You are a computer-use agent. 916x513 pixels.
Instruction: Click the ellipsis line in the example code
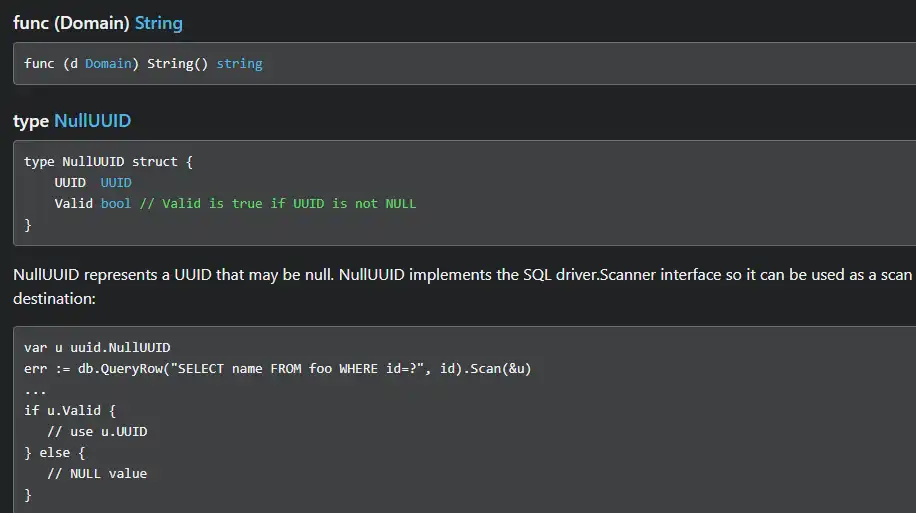[x=35, y=389]
